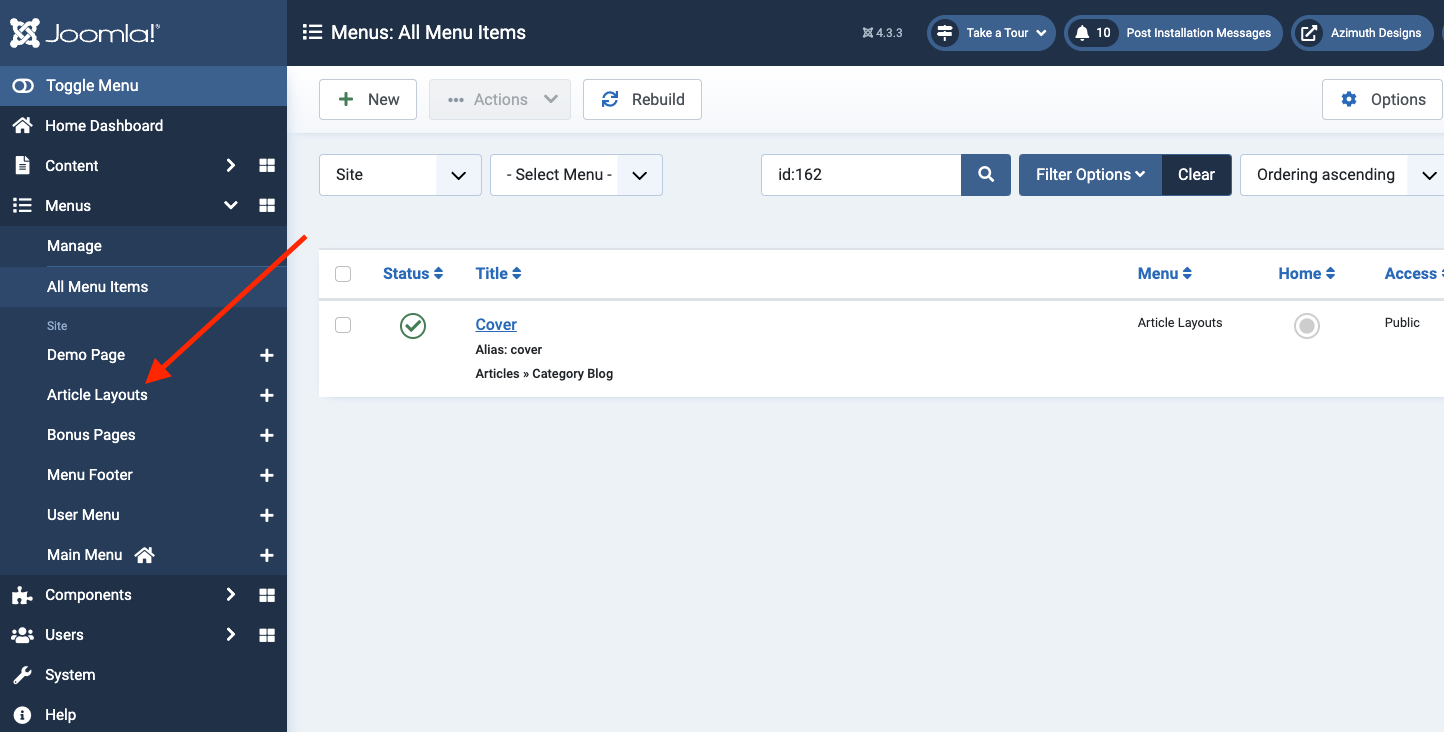Click the Menus dashboard grid icon

pyautogui.click(x=267, y=205)
